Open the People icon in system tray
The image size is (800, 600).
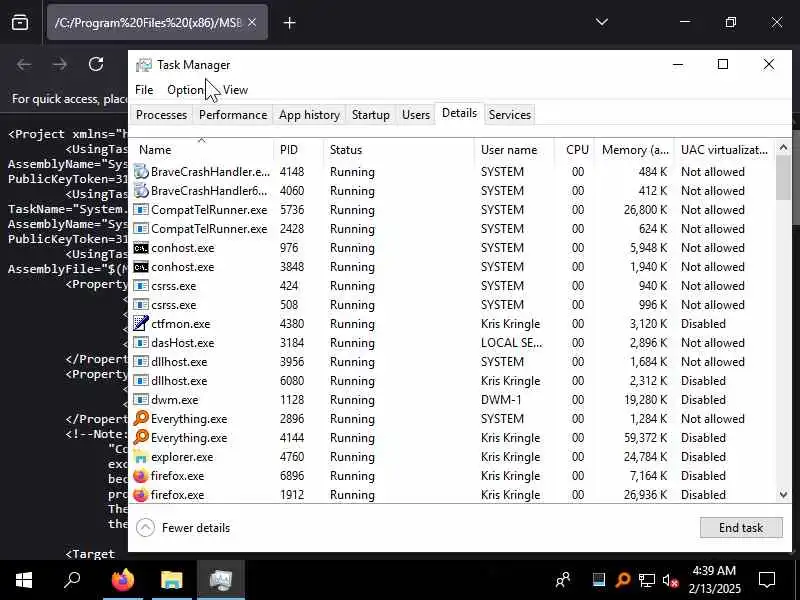[x=563, y=580]
